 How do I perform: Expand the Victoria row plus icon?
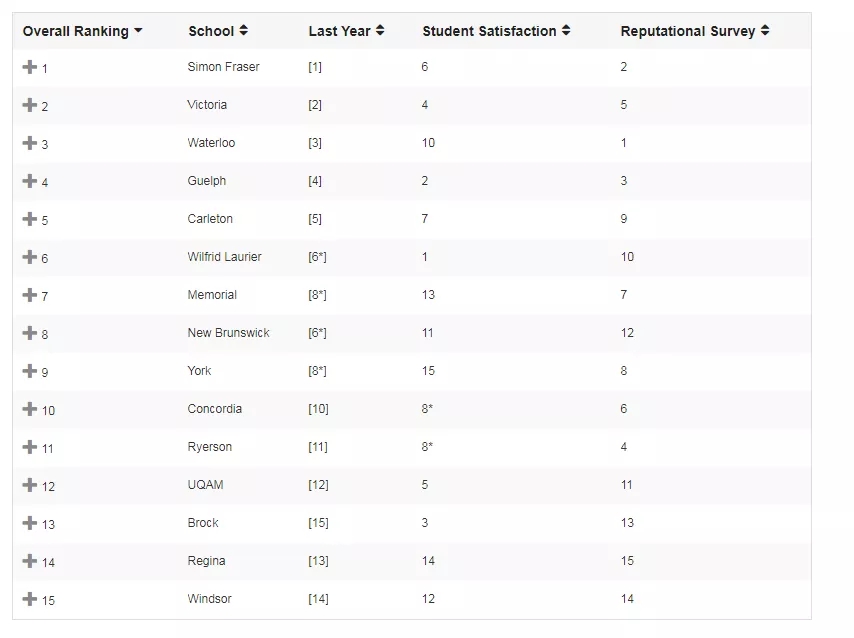pyautogui.click(x=29, y=105)
